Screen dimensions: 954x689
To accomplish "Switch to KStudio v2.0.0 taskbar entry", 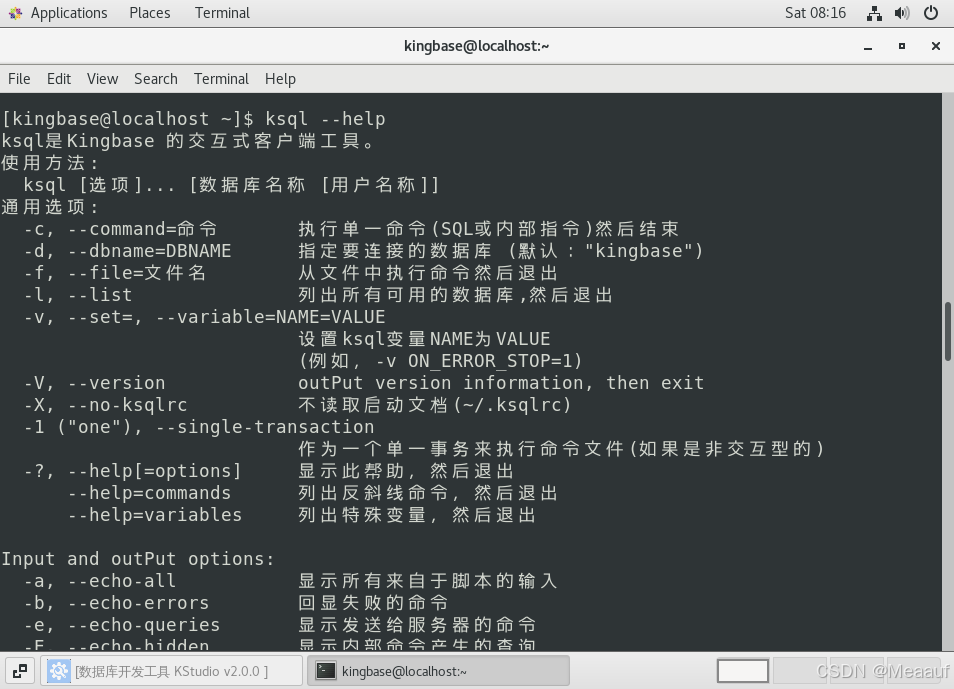I will 172,671.
